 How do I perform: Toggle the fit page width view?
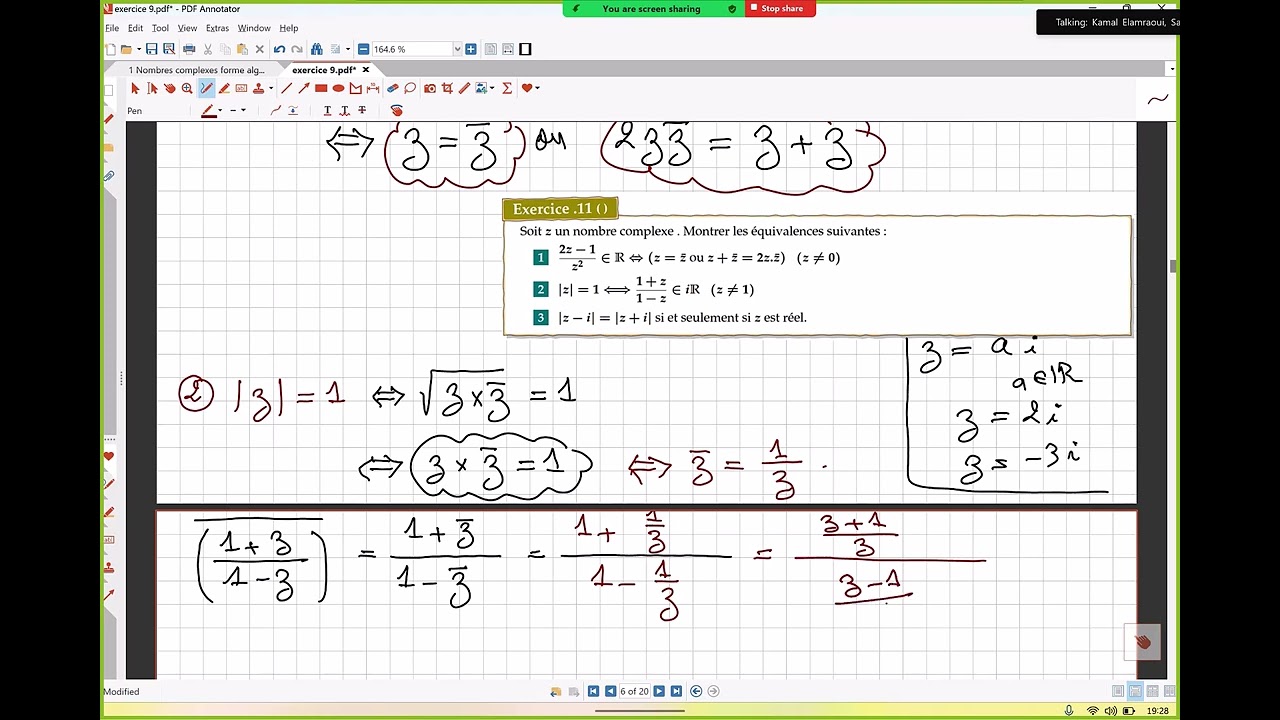(507, 49)
